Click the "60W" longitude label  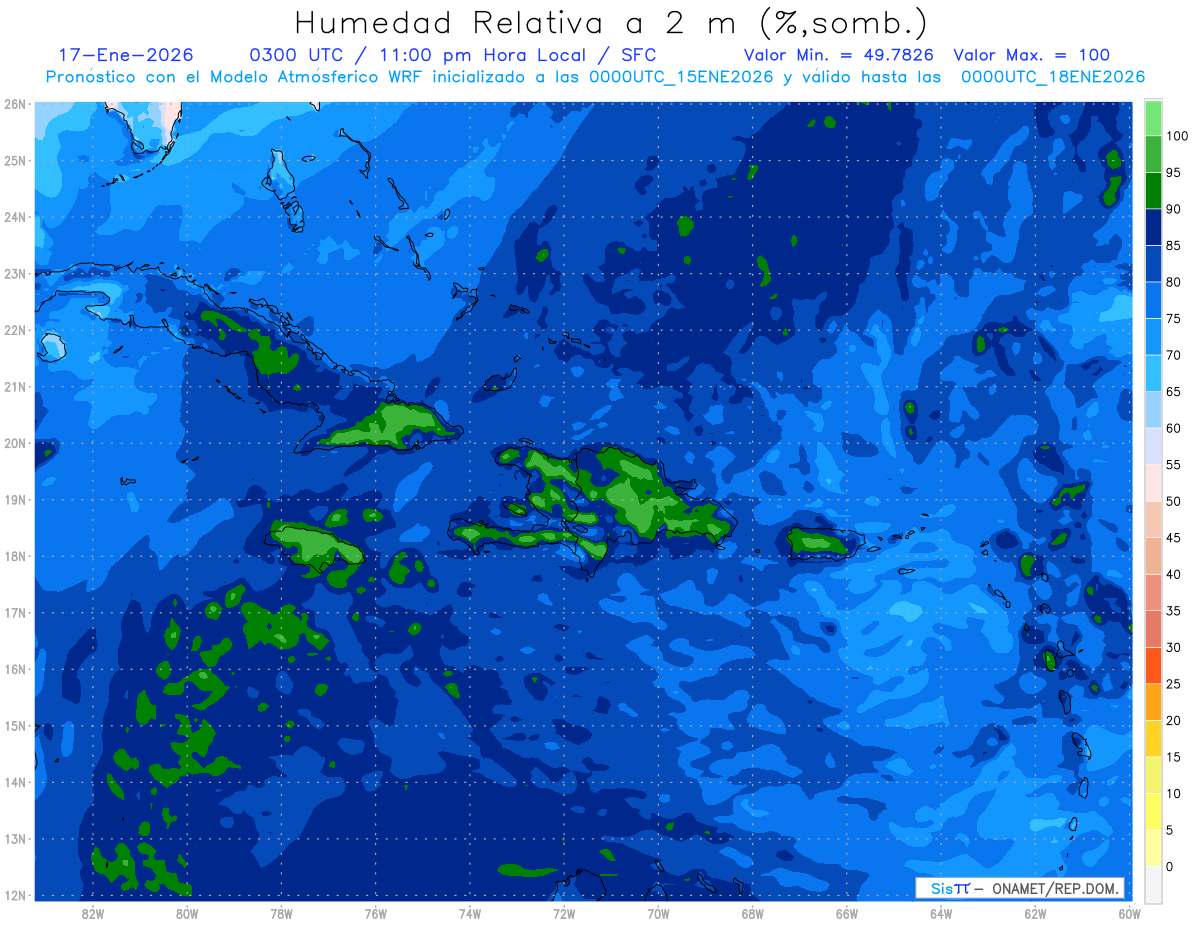tap(1129, 913)
